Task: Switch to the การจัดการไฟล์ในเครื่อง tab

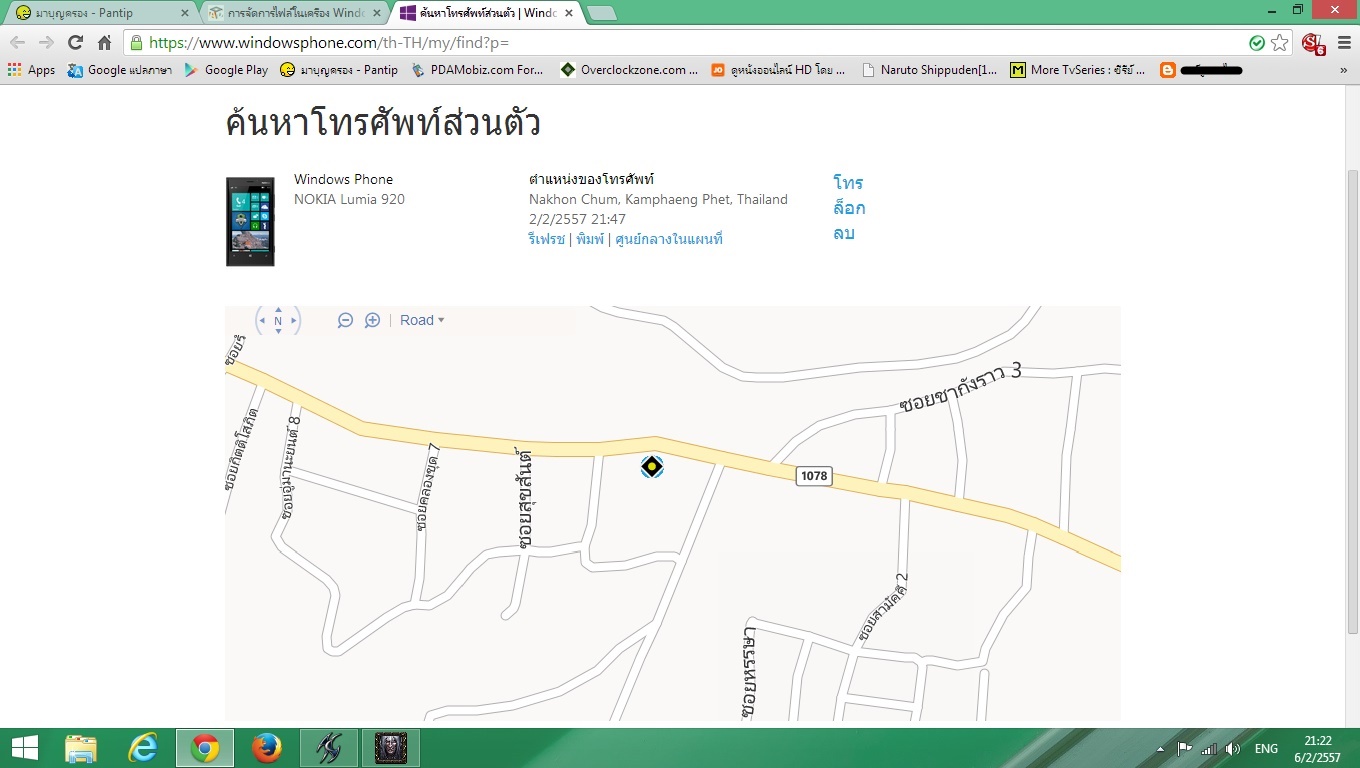Action: coord(290,13)
